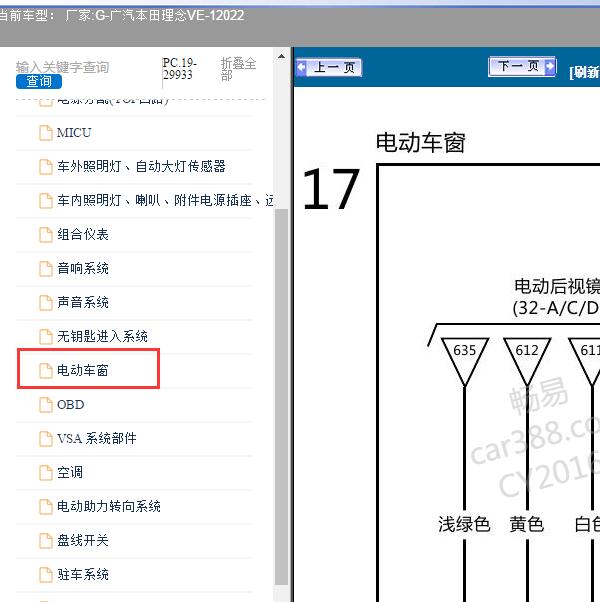Select the 组合仪表 entry
Screen dimensions: 600x602
tap(83, 234)
